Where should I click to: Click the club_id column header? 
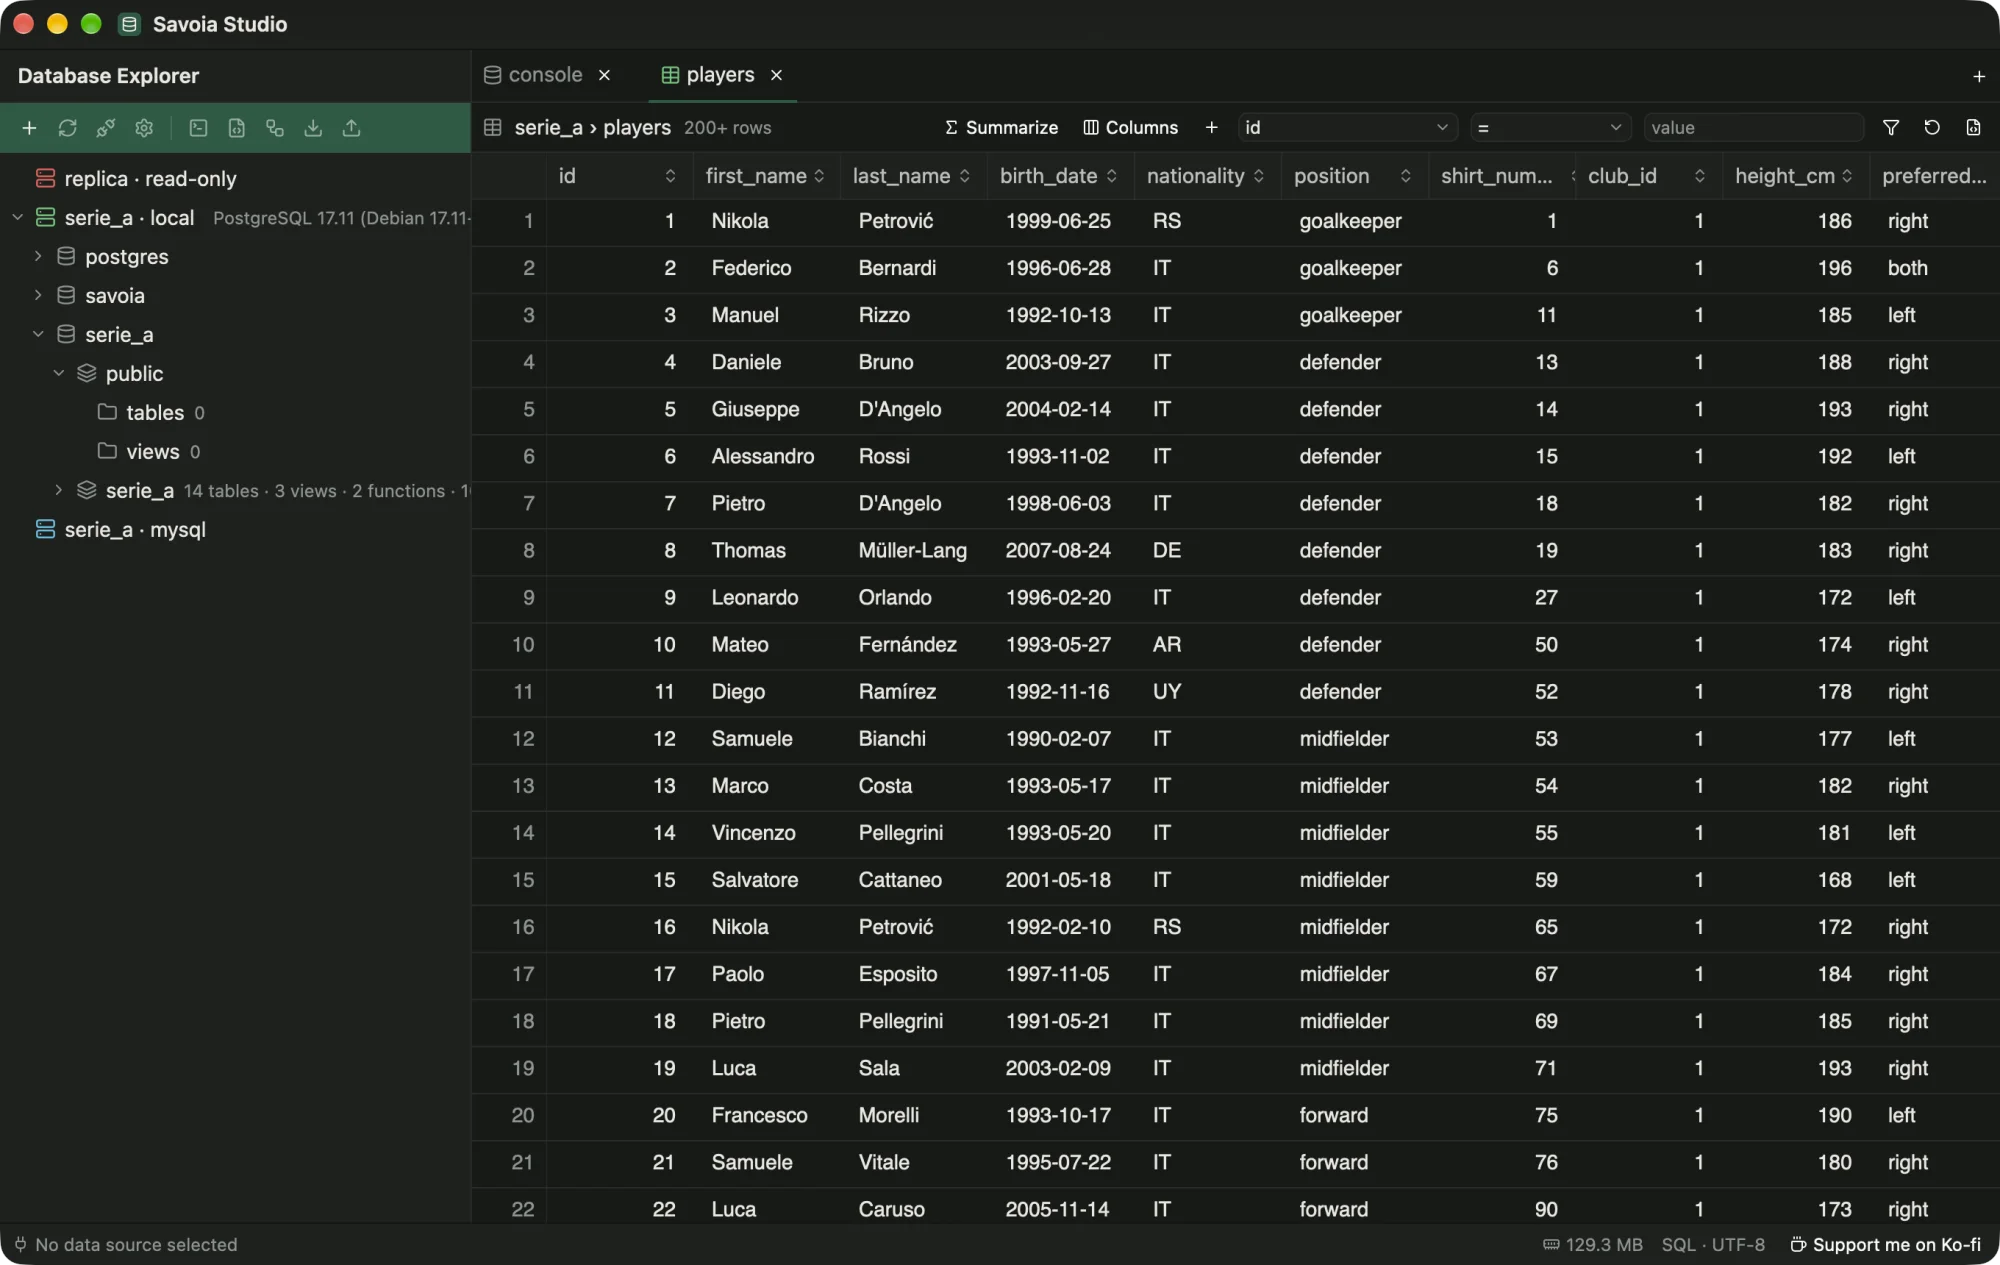[1647, 176]
